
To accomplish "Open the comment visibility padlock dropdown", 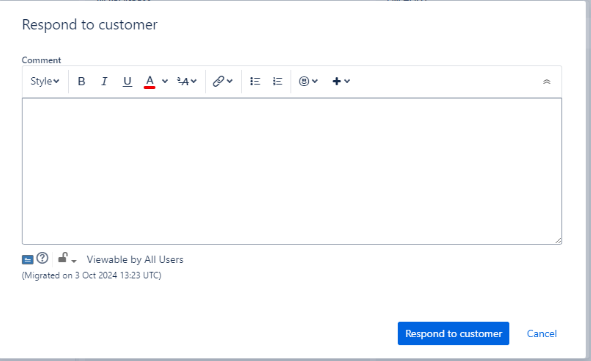I will (x=67, y=259).
